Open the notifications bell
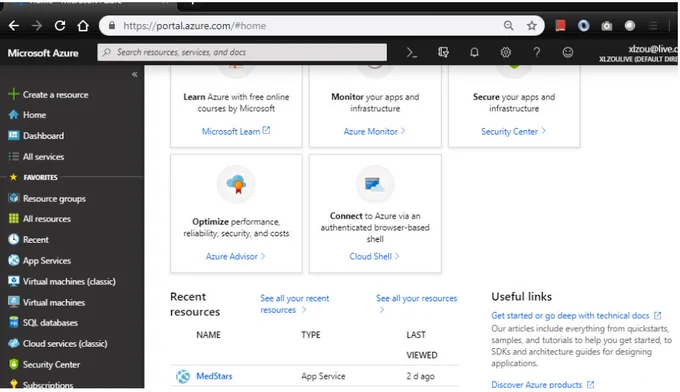This screenshot has width=680, height=392. coord(474,52)
